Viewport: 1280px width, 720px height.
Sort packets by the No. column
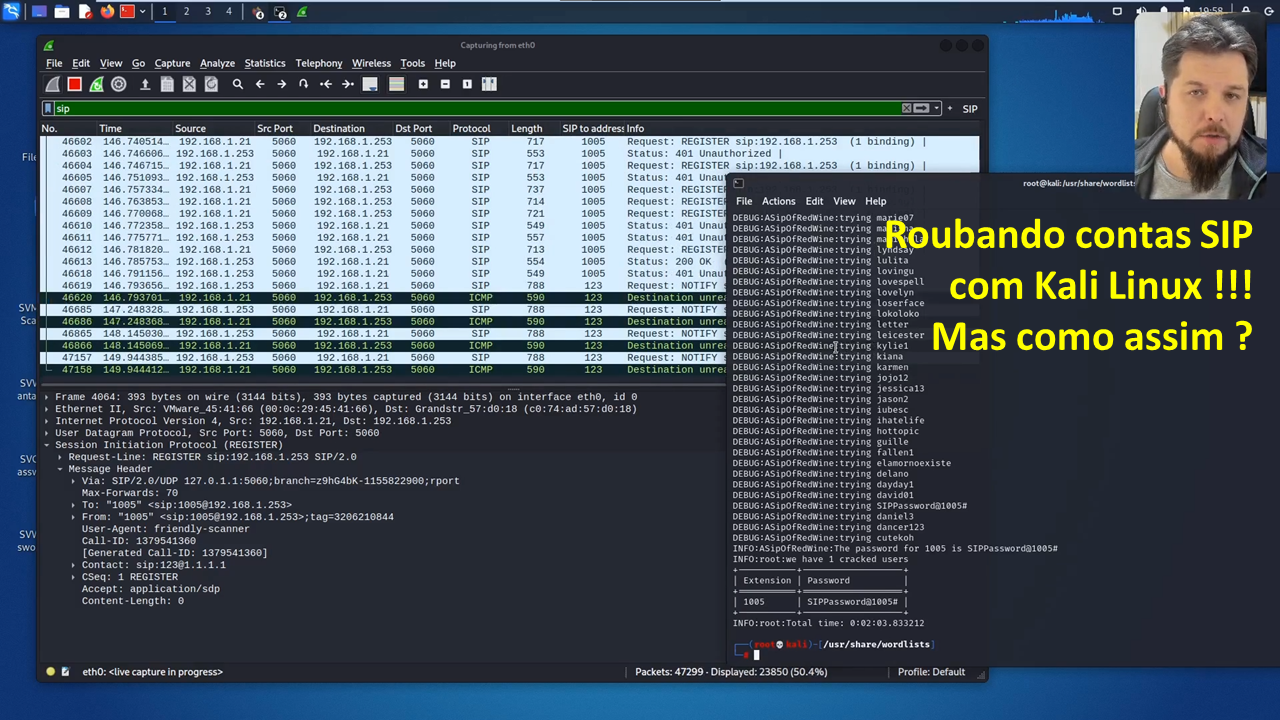click(x=49, y=128)
